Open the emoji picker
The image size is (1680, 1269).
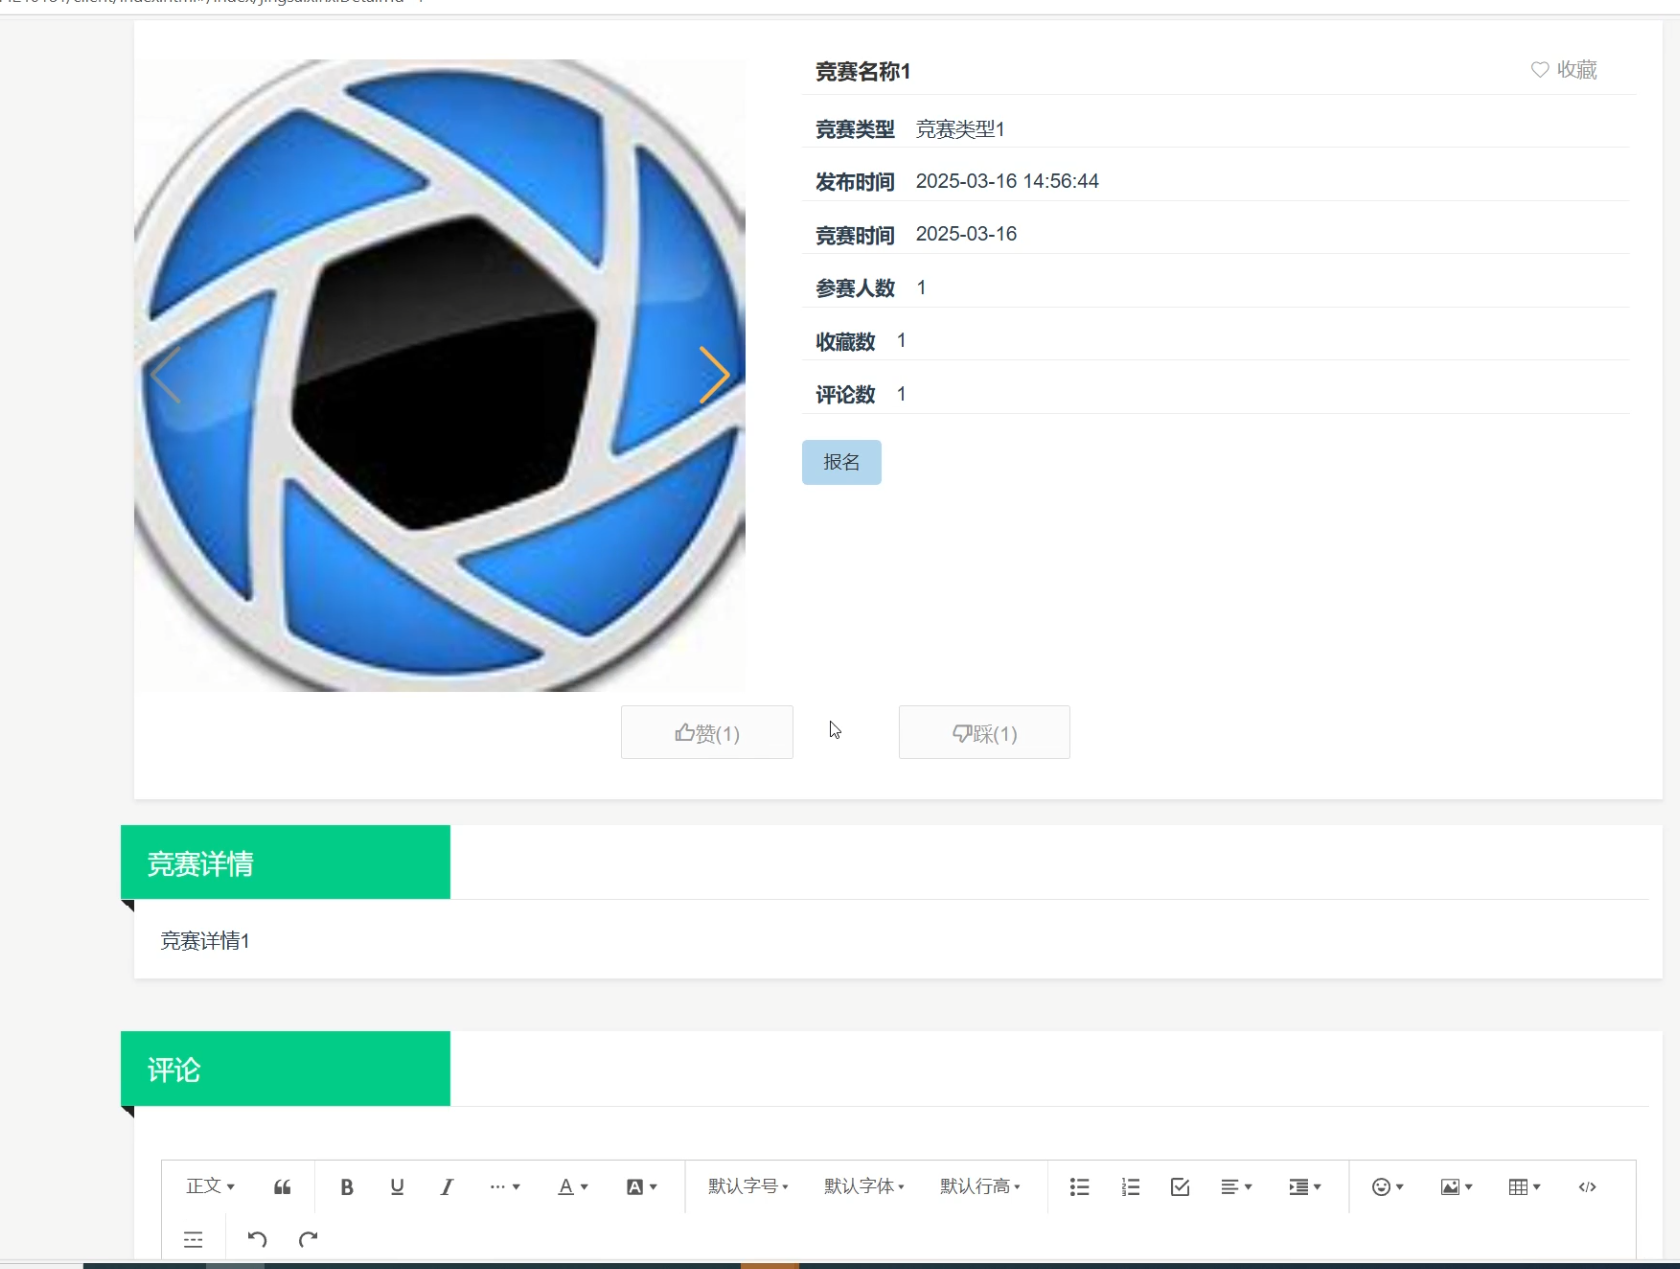click(1388, 1187)
